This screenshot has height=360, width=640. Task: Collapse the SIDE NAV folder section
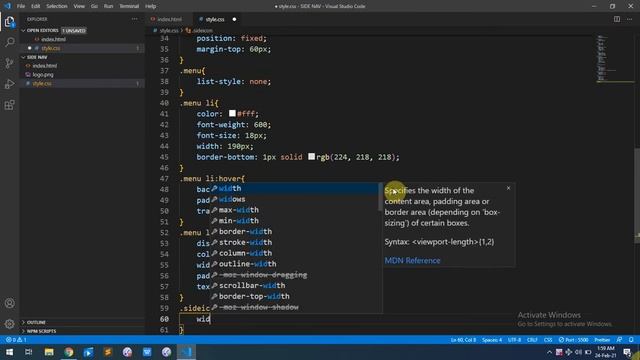pos(37,57)
